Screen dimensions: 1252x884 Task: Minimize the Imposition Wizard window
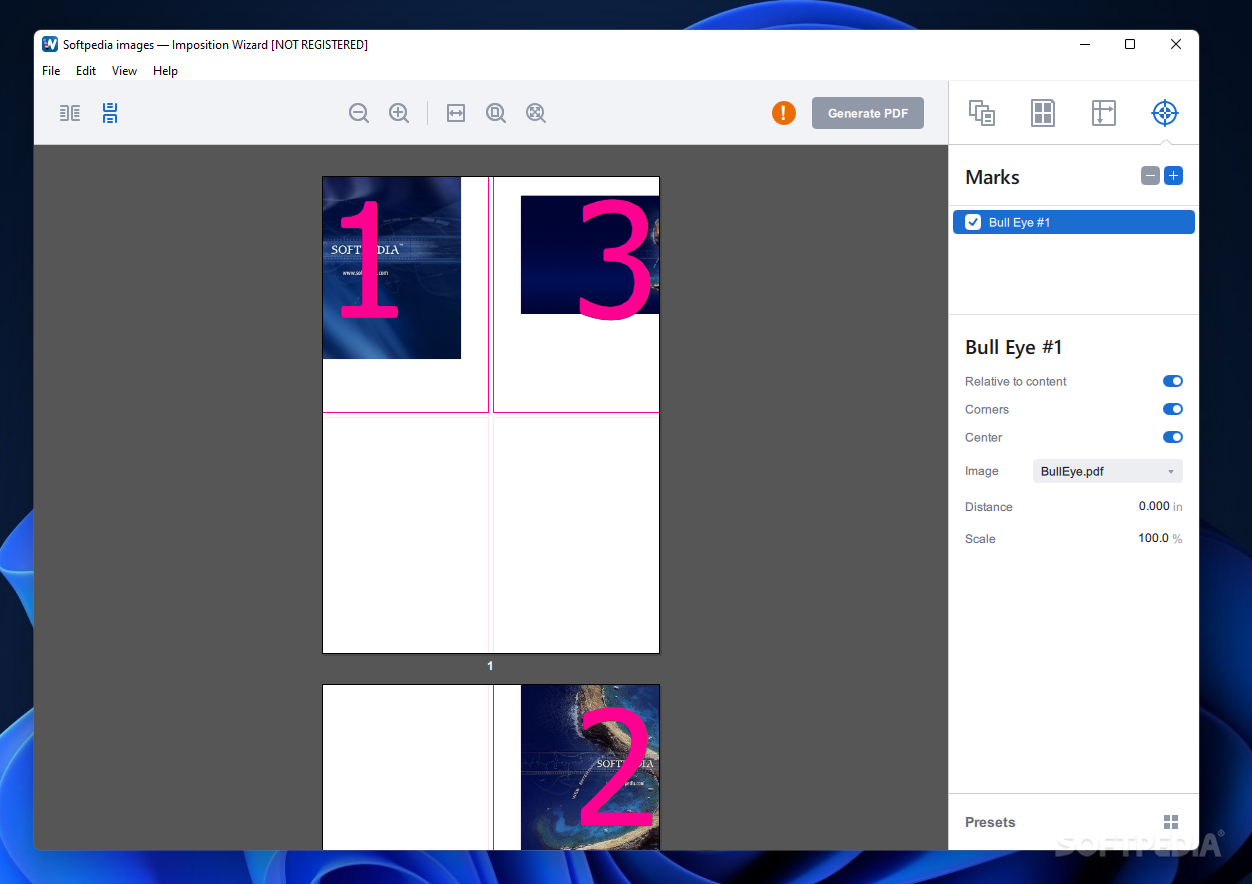click(1084, 44)
